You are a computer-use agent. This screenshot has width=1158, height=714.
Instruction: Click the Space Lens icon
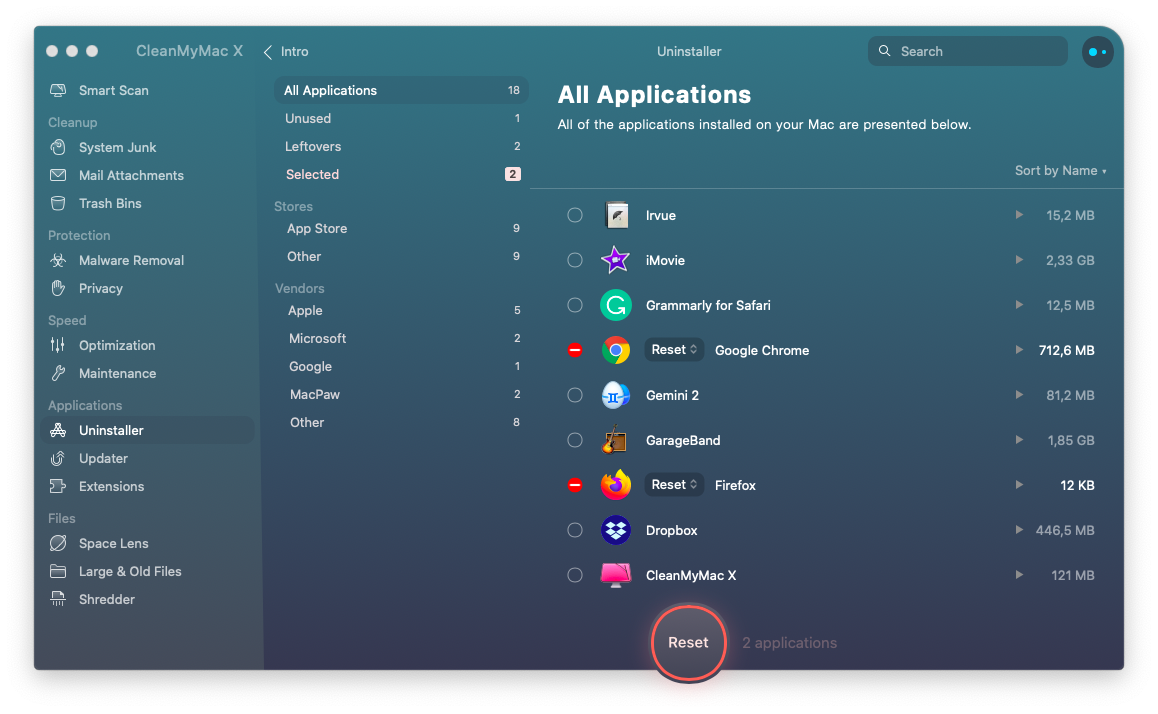58,543
